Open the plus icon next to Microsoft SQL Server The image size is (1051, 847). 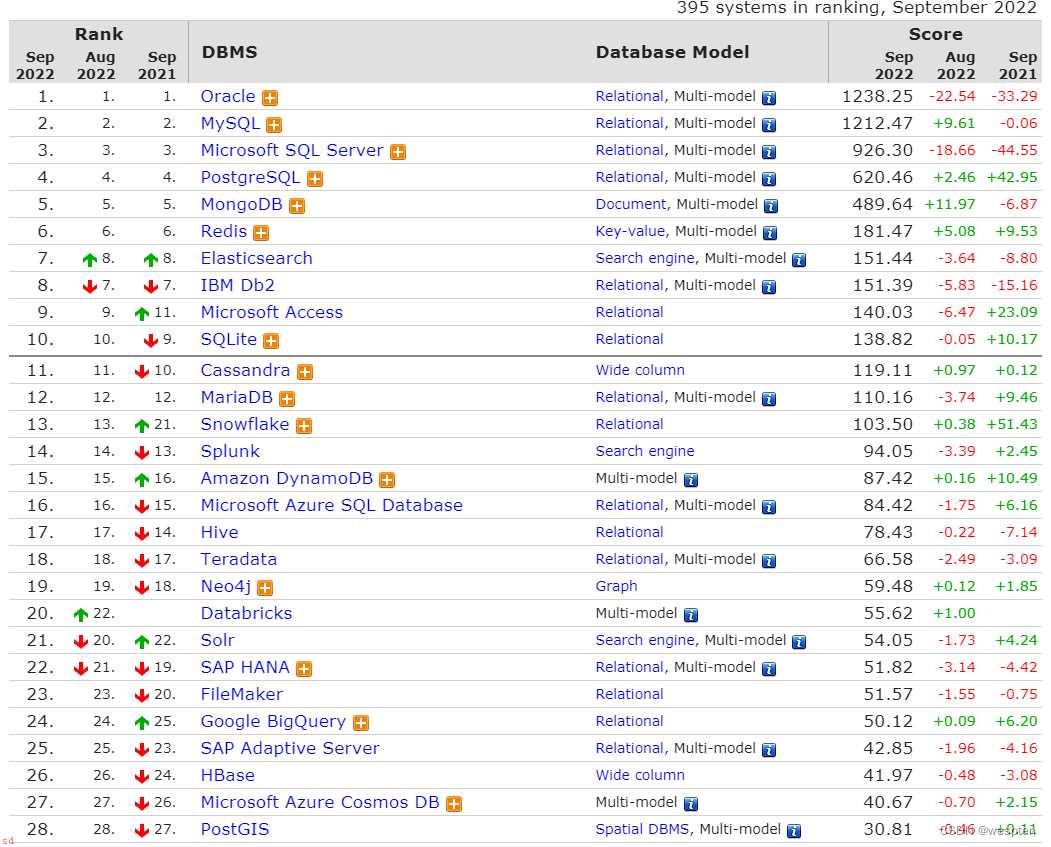click(x=398, y=151)
